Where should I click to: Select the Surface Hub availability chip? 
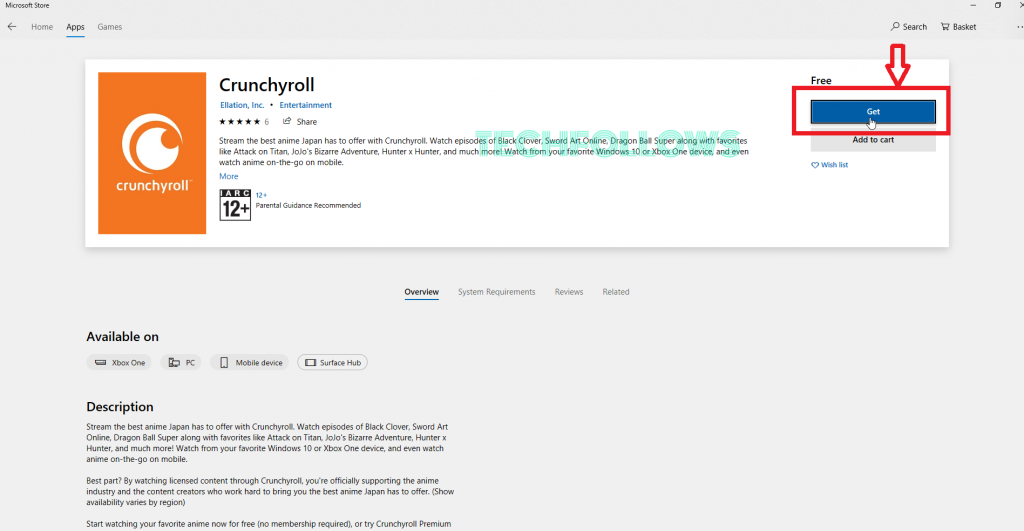point(332,362)
